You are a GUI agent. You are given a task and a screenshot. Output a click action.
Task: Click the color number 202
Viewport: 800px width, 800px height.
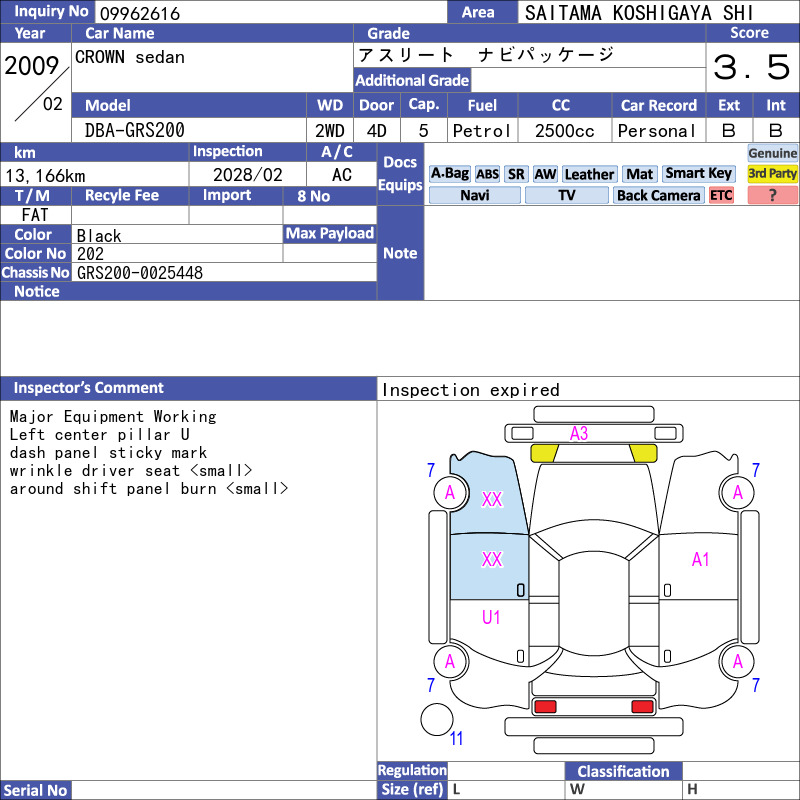point(90,254)
